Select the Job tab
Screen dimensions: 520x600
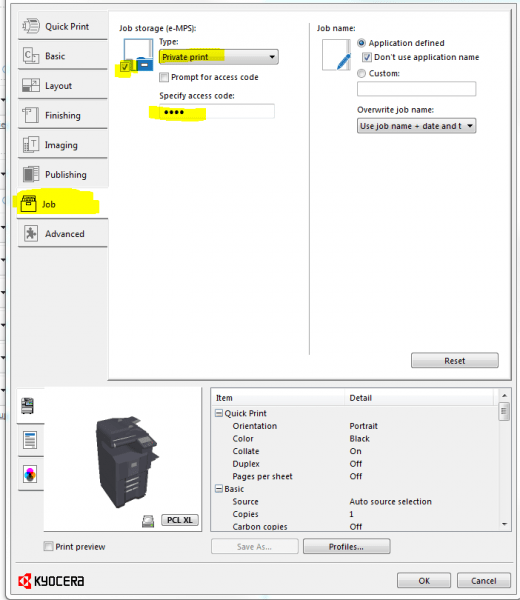(63, 204)
